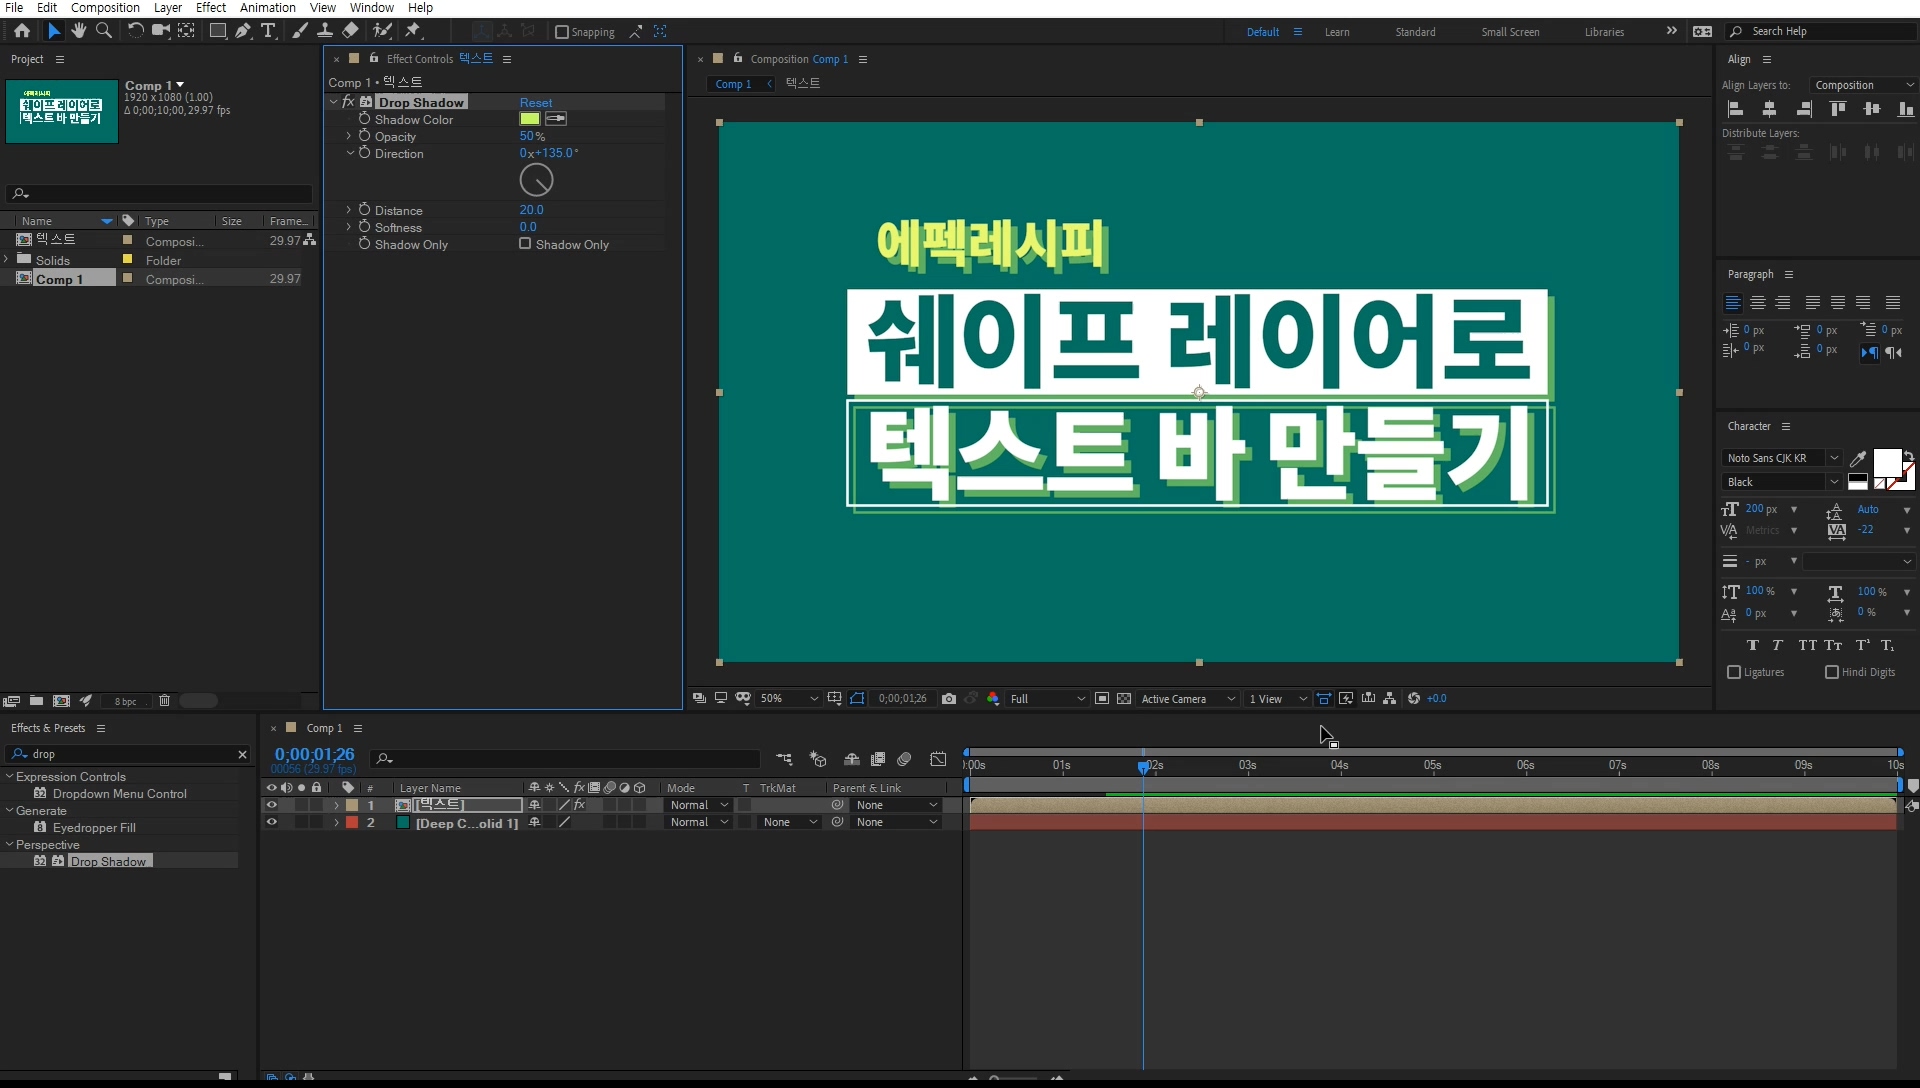This screenshot has width=1920, height=1088.
Task: Select the Pen tool
Action: coord(243,31)
